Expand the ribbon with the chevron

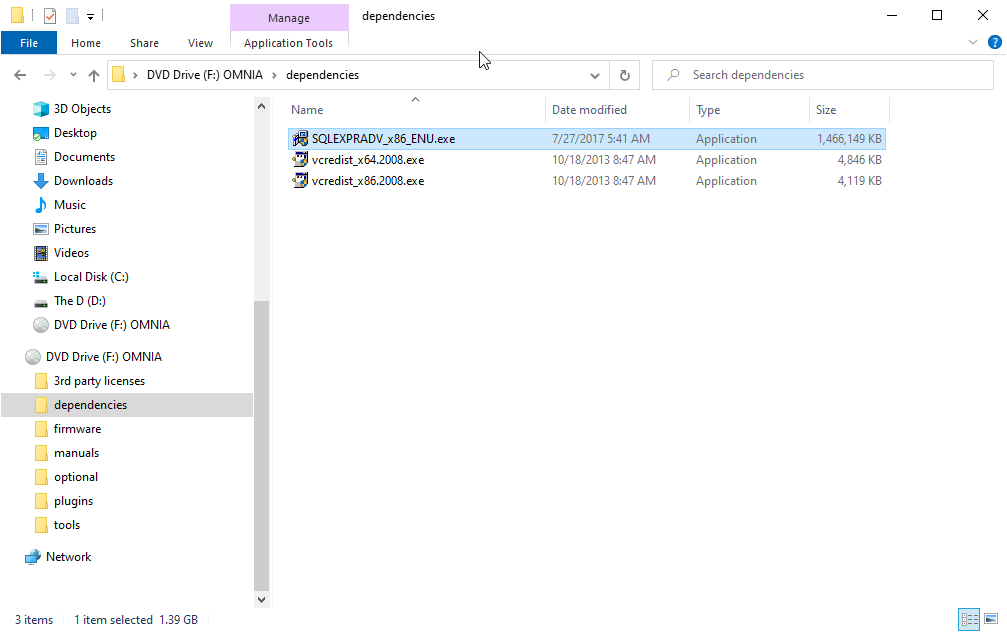(972, 42)
